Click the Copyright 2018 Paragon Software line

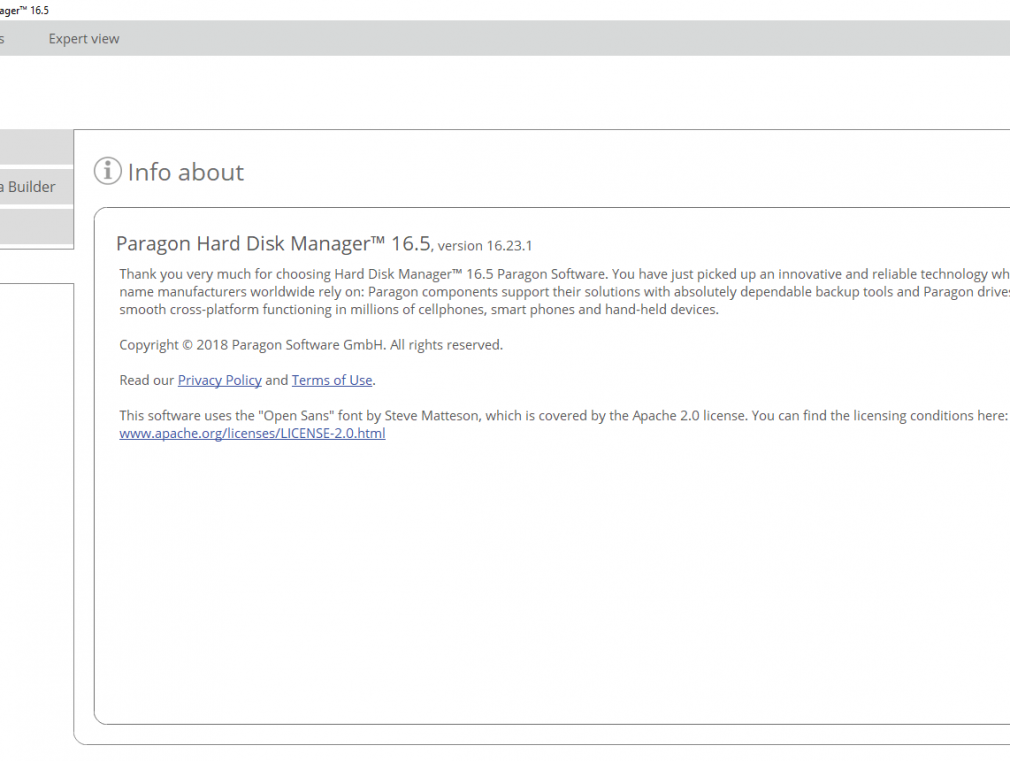point(310,345)
